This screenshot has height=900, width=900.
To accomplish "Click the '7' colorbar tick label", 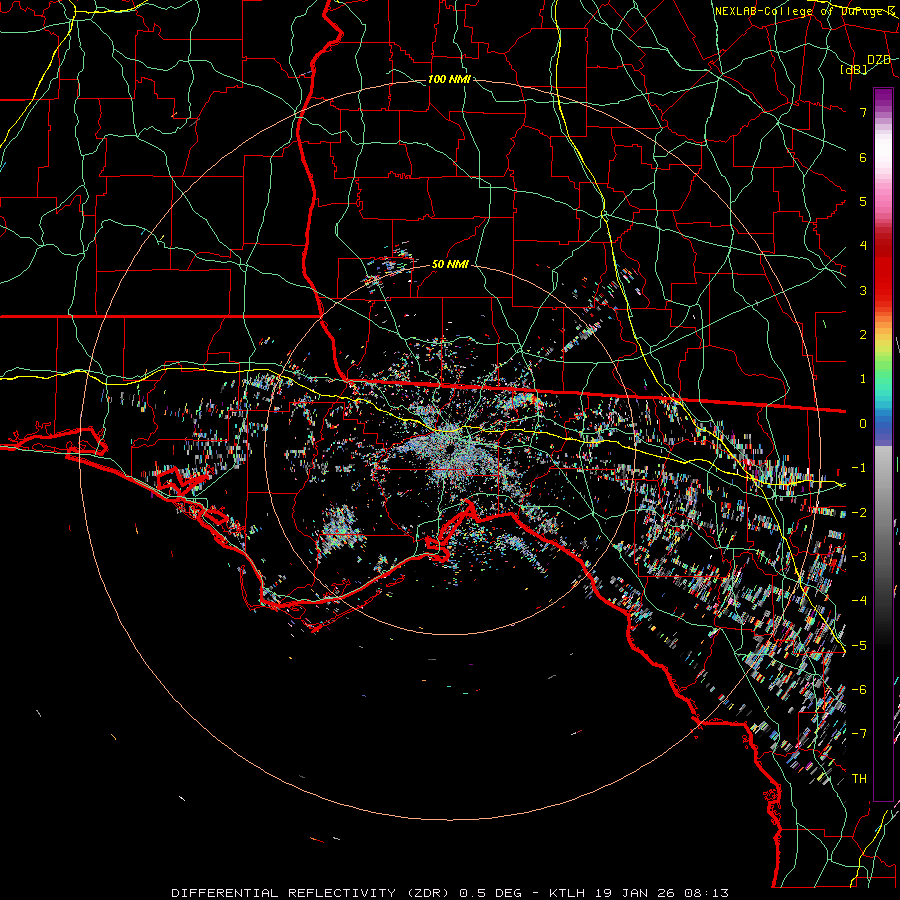I will click(863, 112).
